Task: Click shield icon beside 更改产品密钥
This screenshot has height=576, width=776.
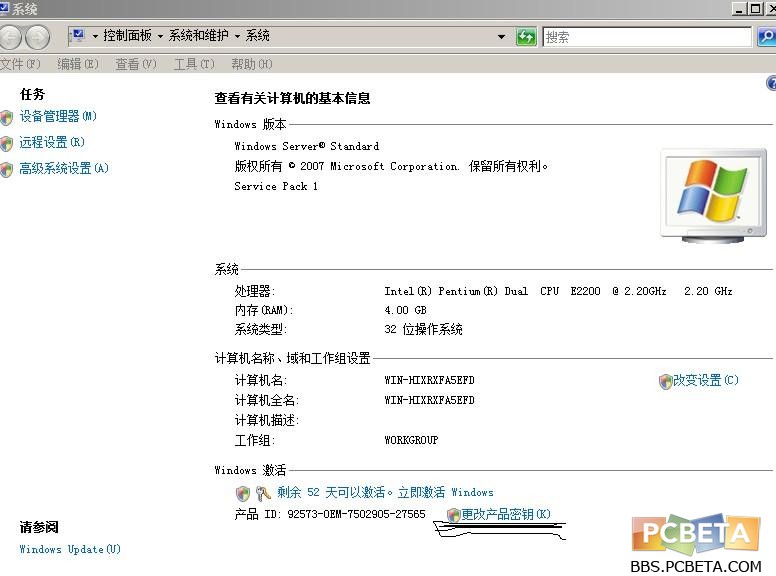Action: point(453,515)
